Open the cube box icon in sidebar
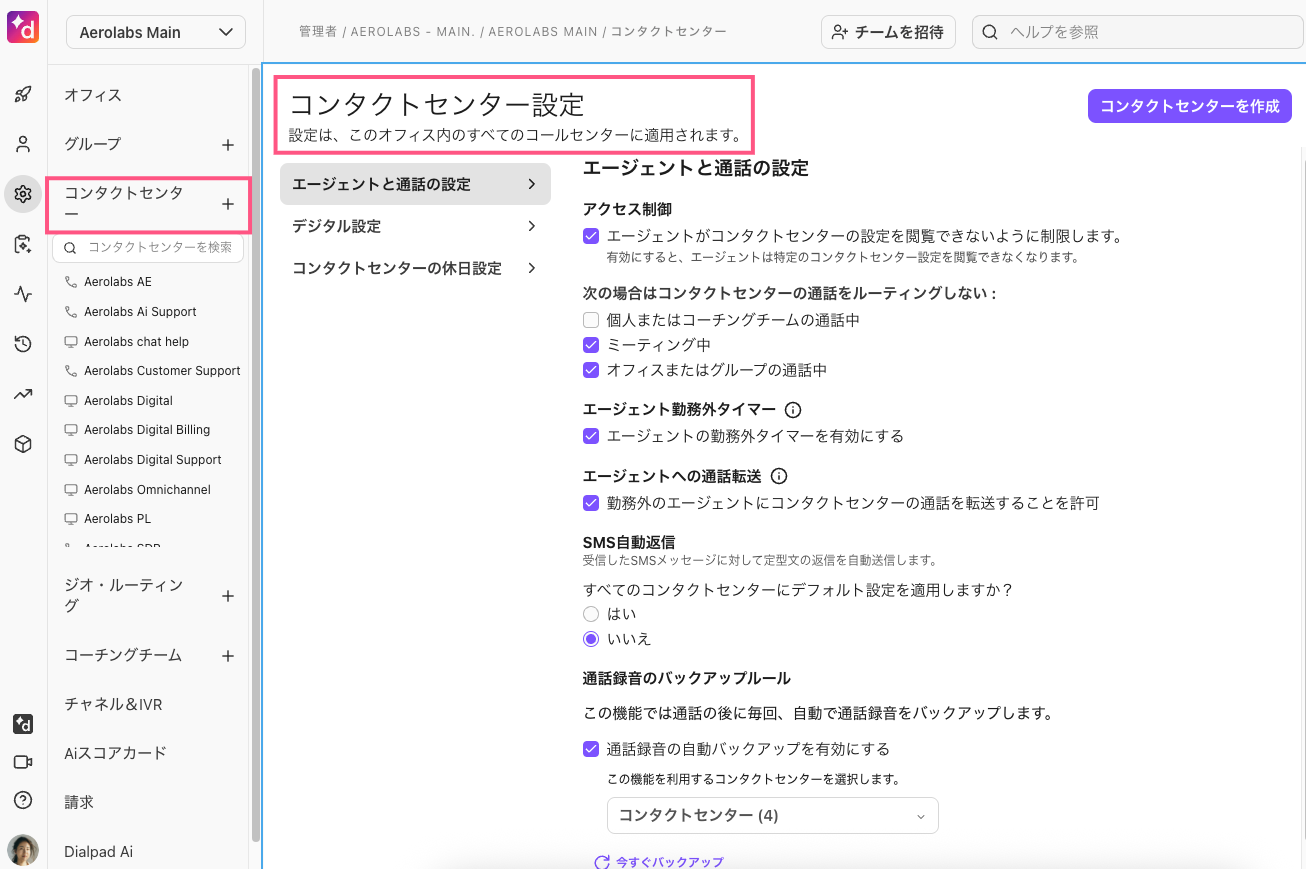Viewport: 1306px width, 869px height. 23,444
